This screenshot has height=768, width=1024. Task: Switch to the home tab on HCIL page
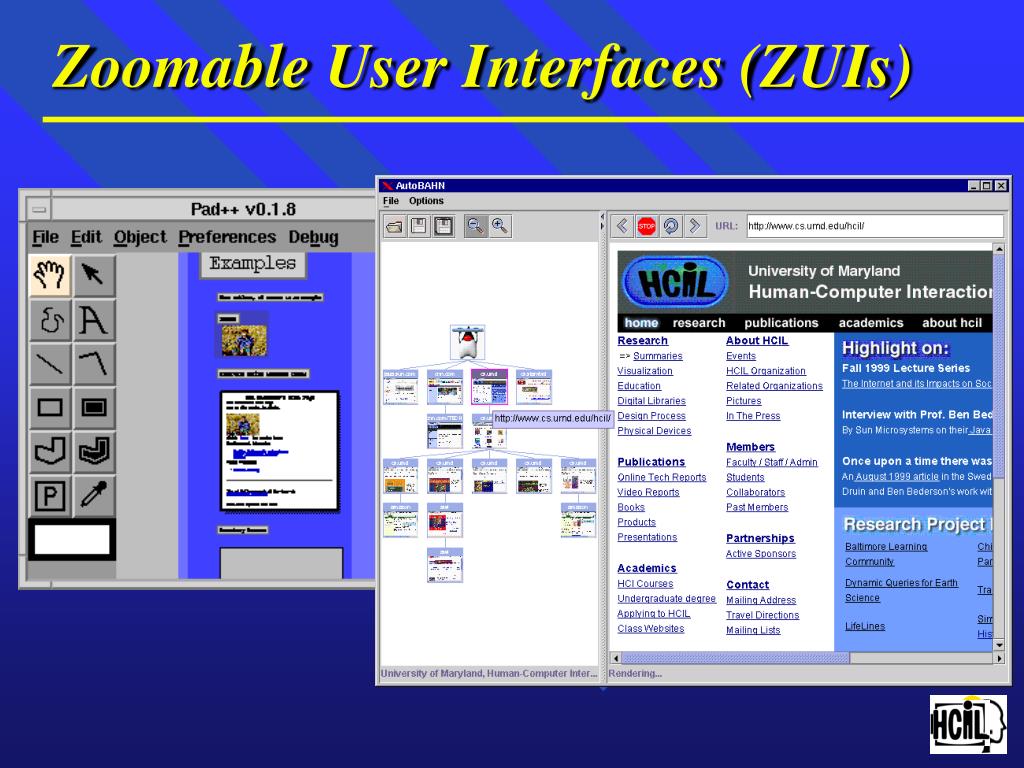coord(641,323)
